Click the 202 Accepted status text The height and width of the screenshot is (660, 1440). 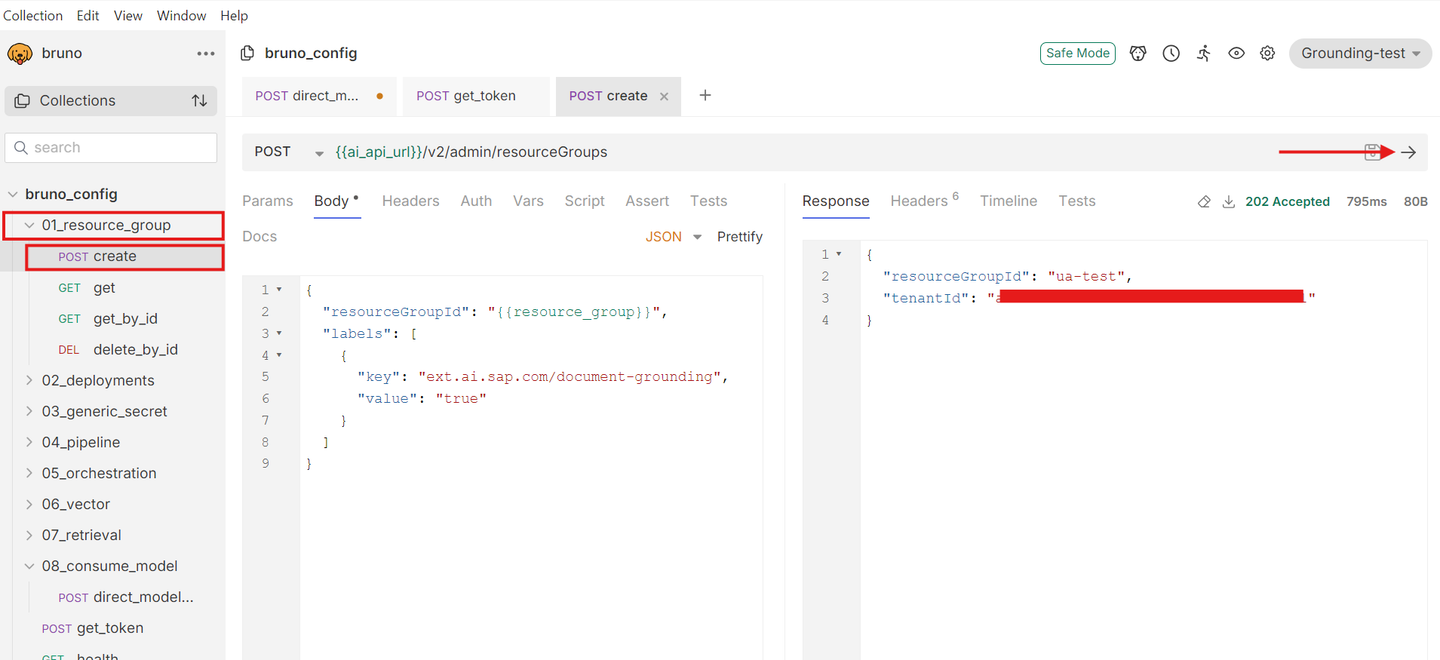point(1288,202)
